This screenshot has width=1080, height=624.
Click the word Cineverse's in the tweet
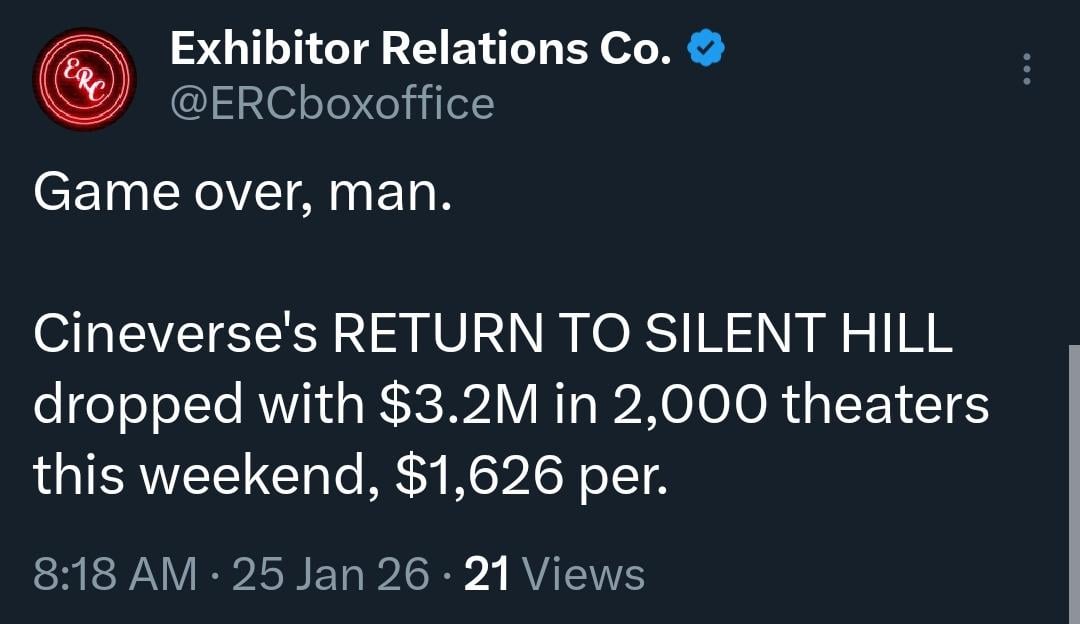point(176,336)
